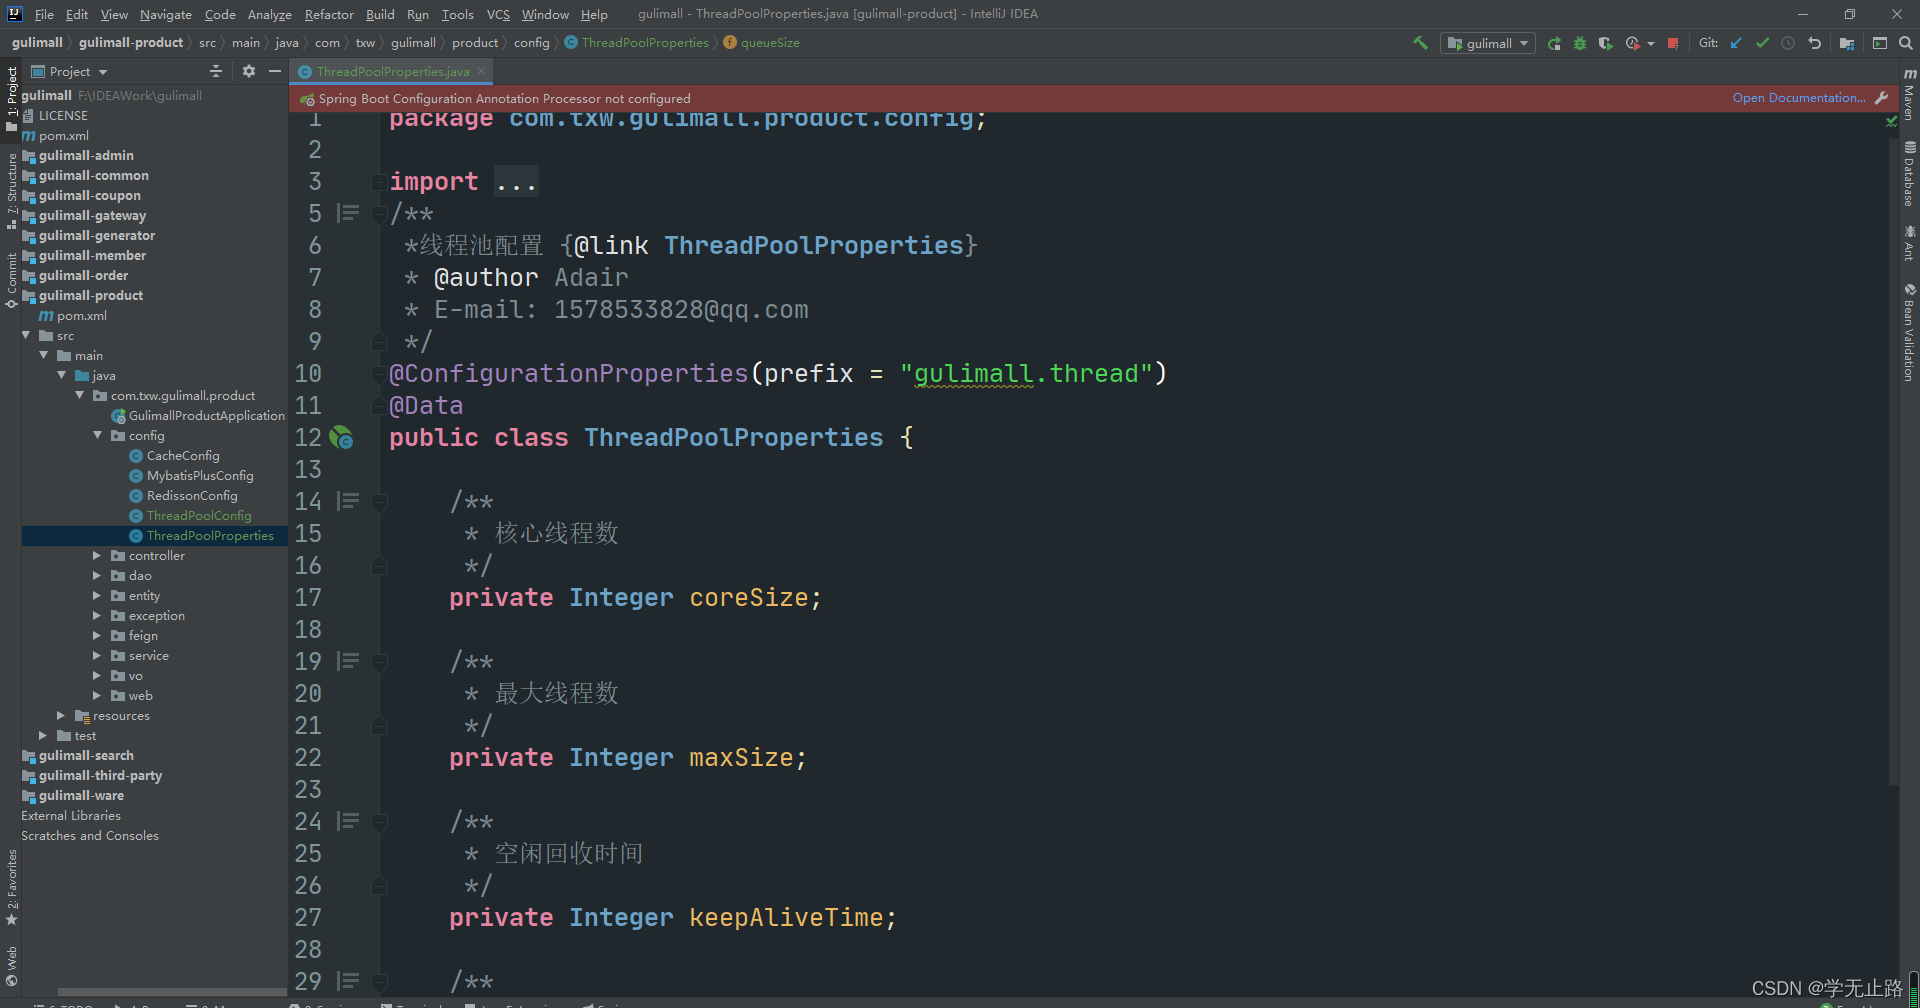Click the Build project hammer icon

tap(1420, 43)
